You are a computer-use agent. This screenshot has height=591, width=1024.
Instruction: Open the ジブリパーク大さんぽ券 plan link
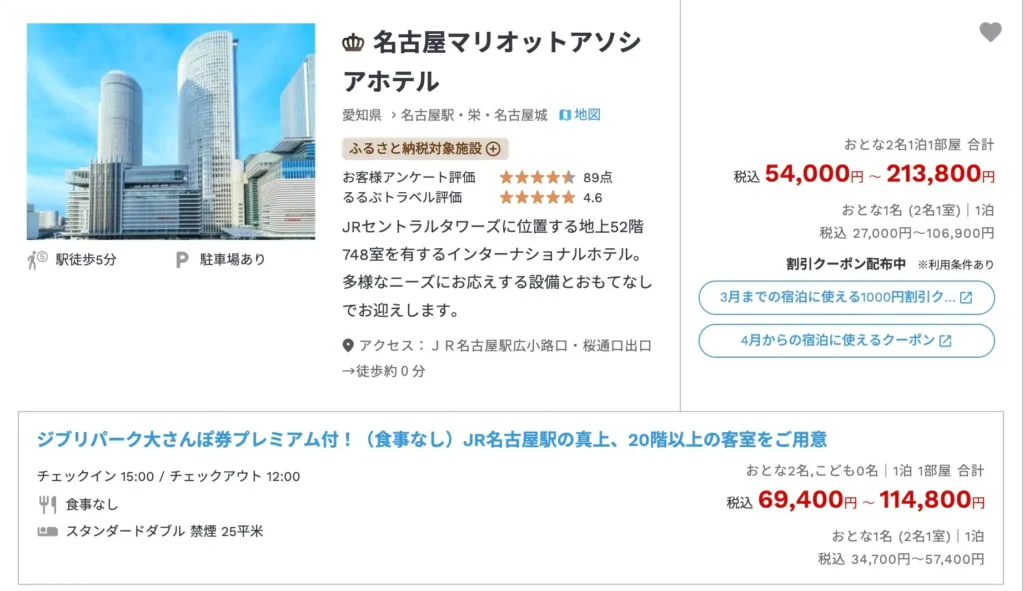[x=432, y=440]
